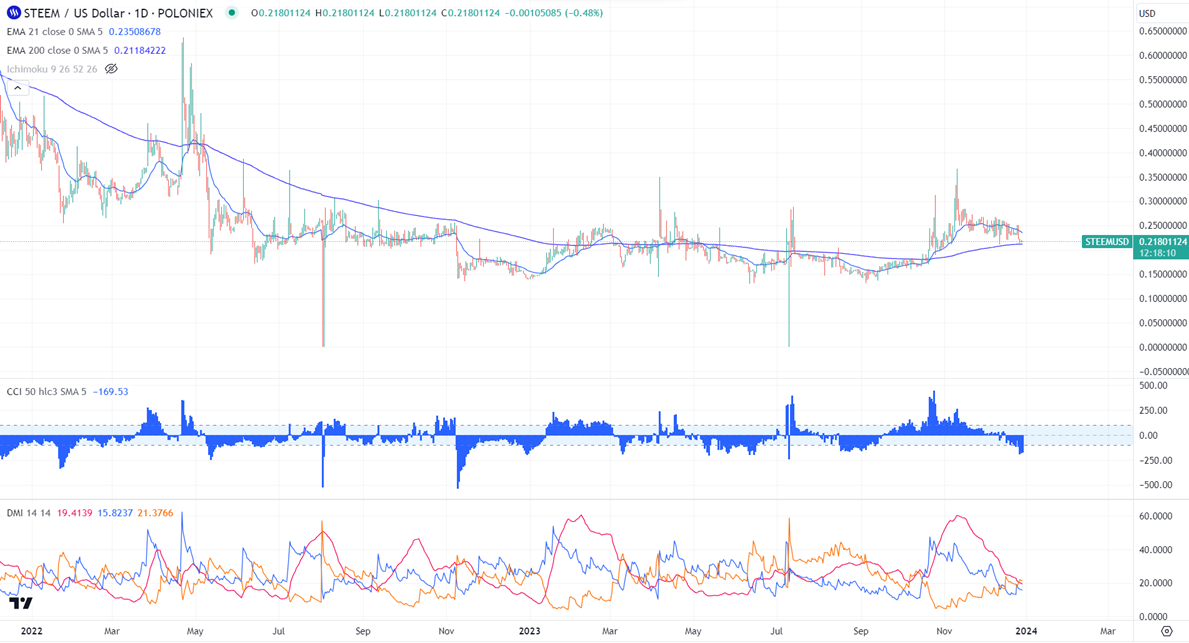Click the 0.10000000 price axis label

(x=1162, y=298)
